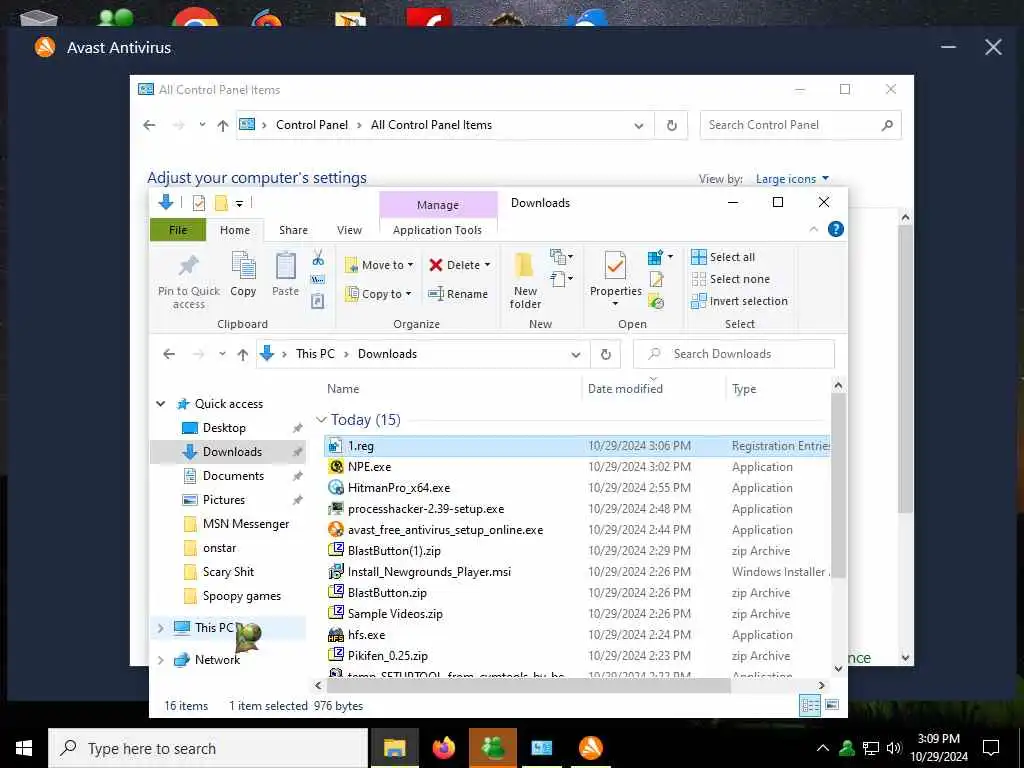Click Search Control Panel field
The image size is (1024, 768).
click(800, 125)
